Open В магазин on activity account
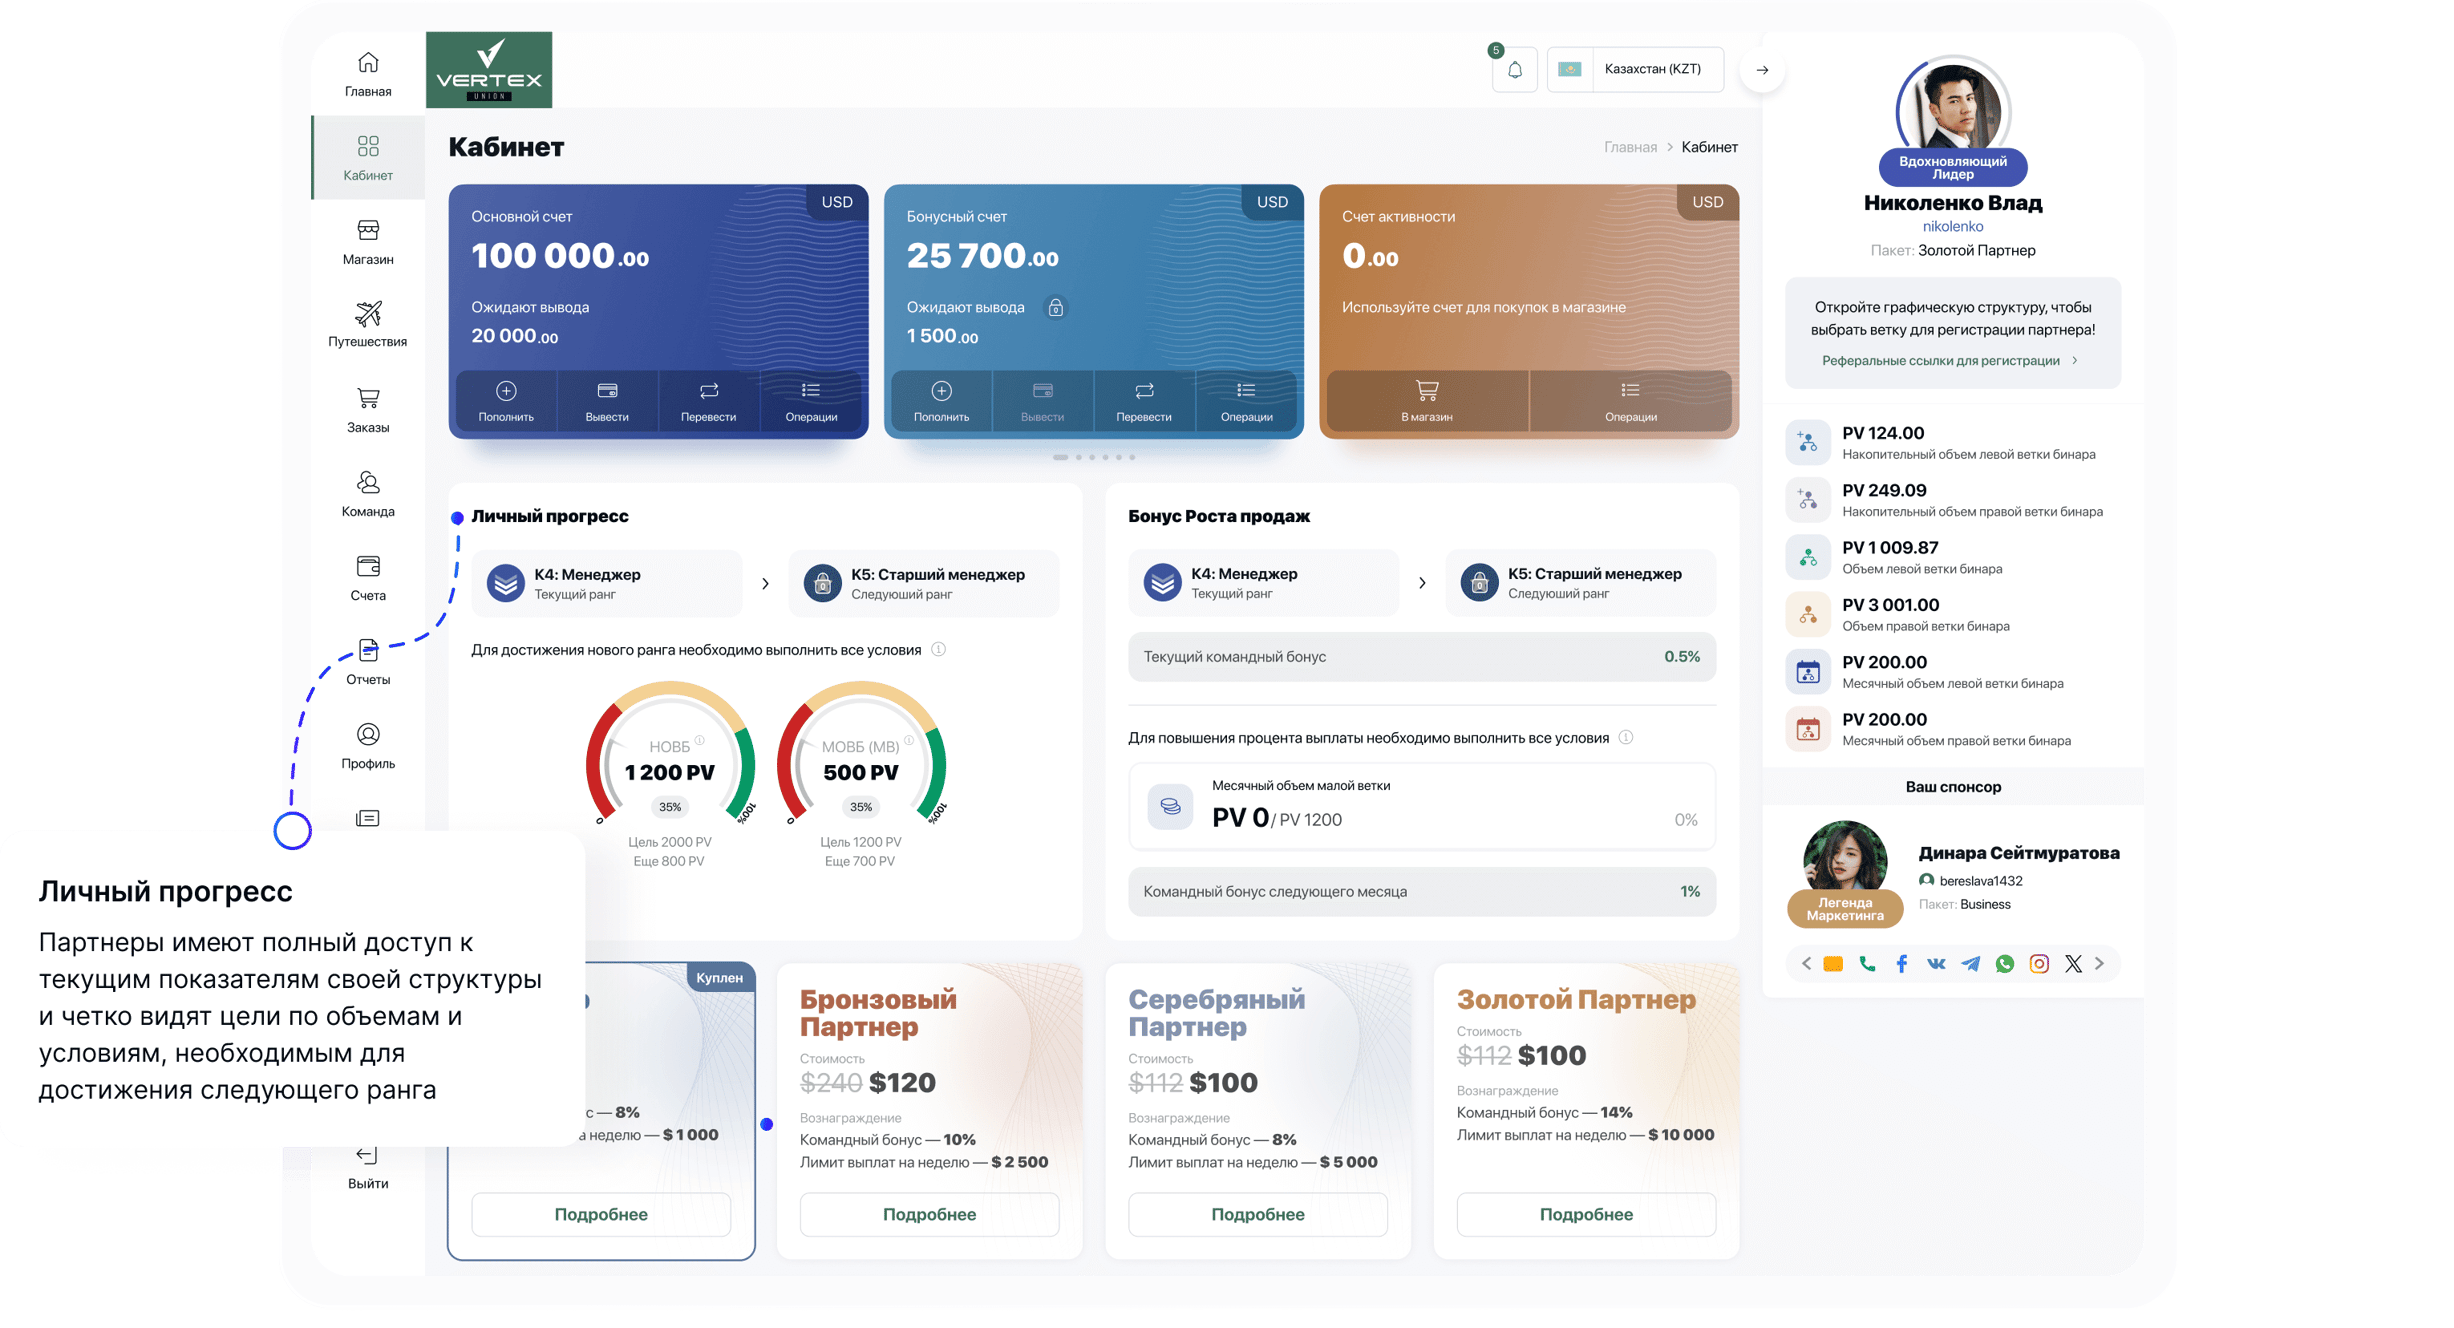Viewport: 2454px width, 1328px height. click(x=1426, y=401)
